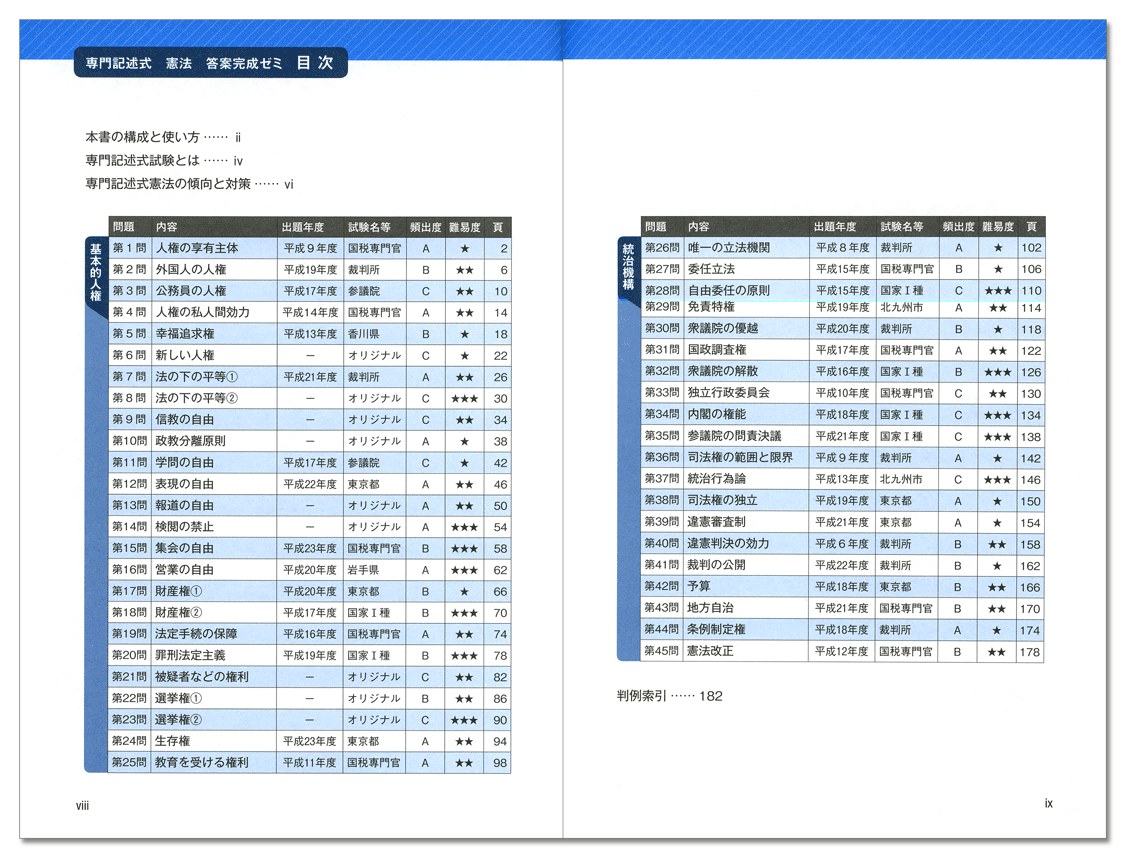Click the 頻出度 column header on the left page
The image size is (1127, 858).
425,228
